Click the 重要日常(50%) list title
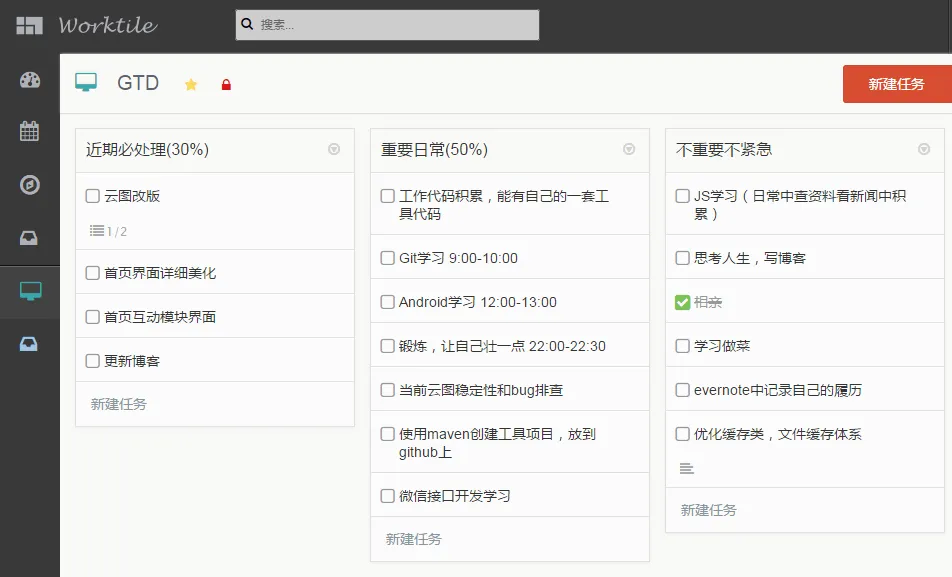 (434, 149)
